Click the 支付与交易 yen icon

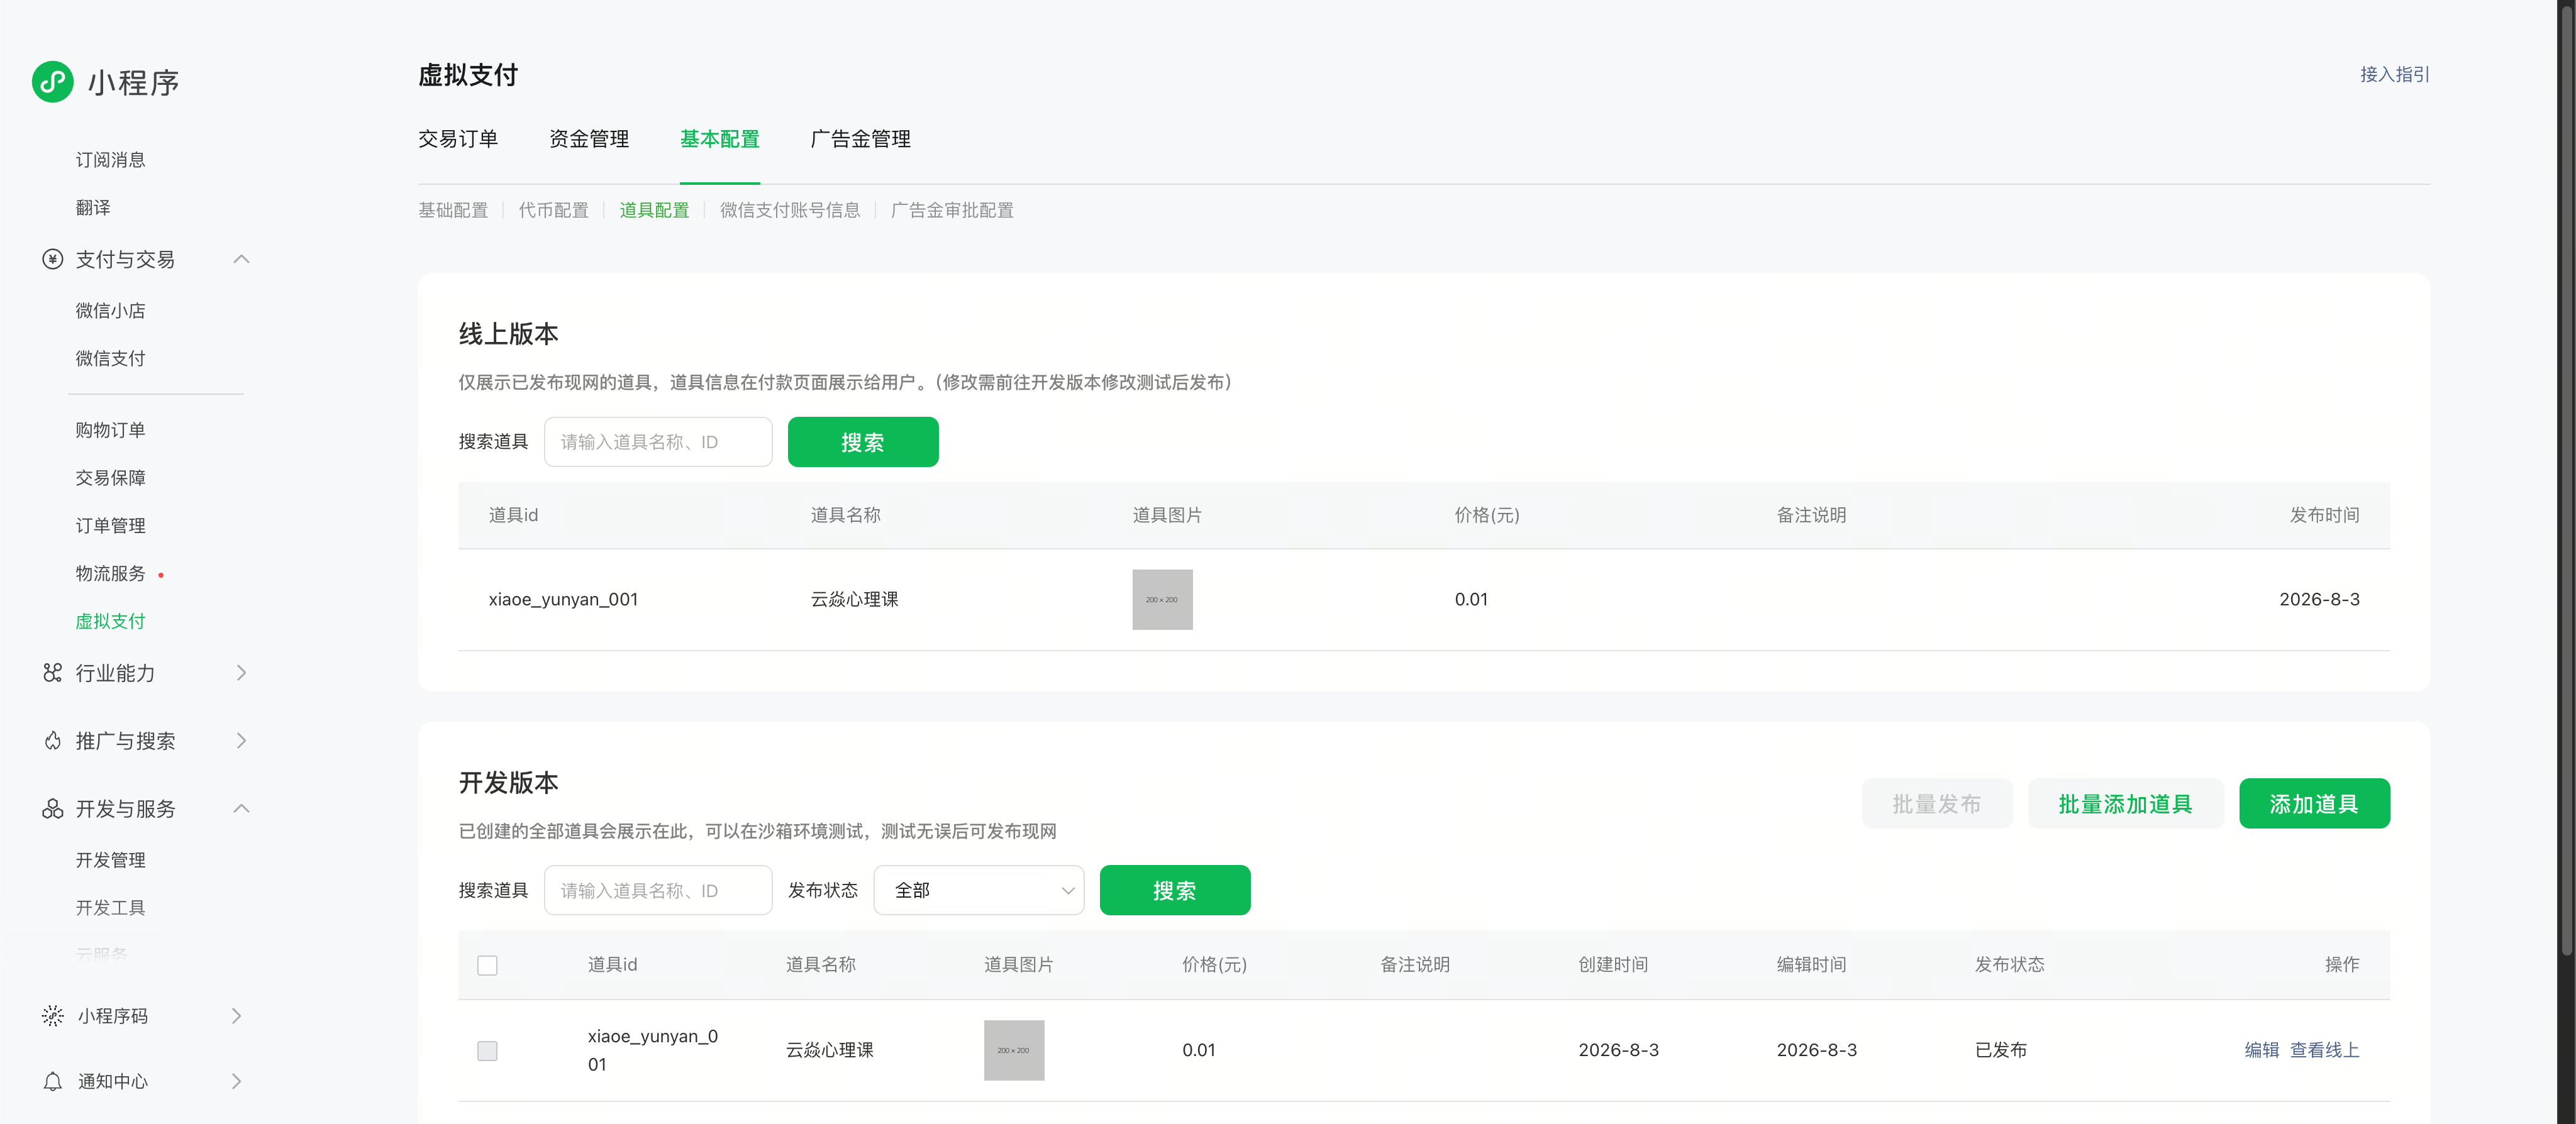click(x=53, y=260)
